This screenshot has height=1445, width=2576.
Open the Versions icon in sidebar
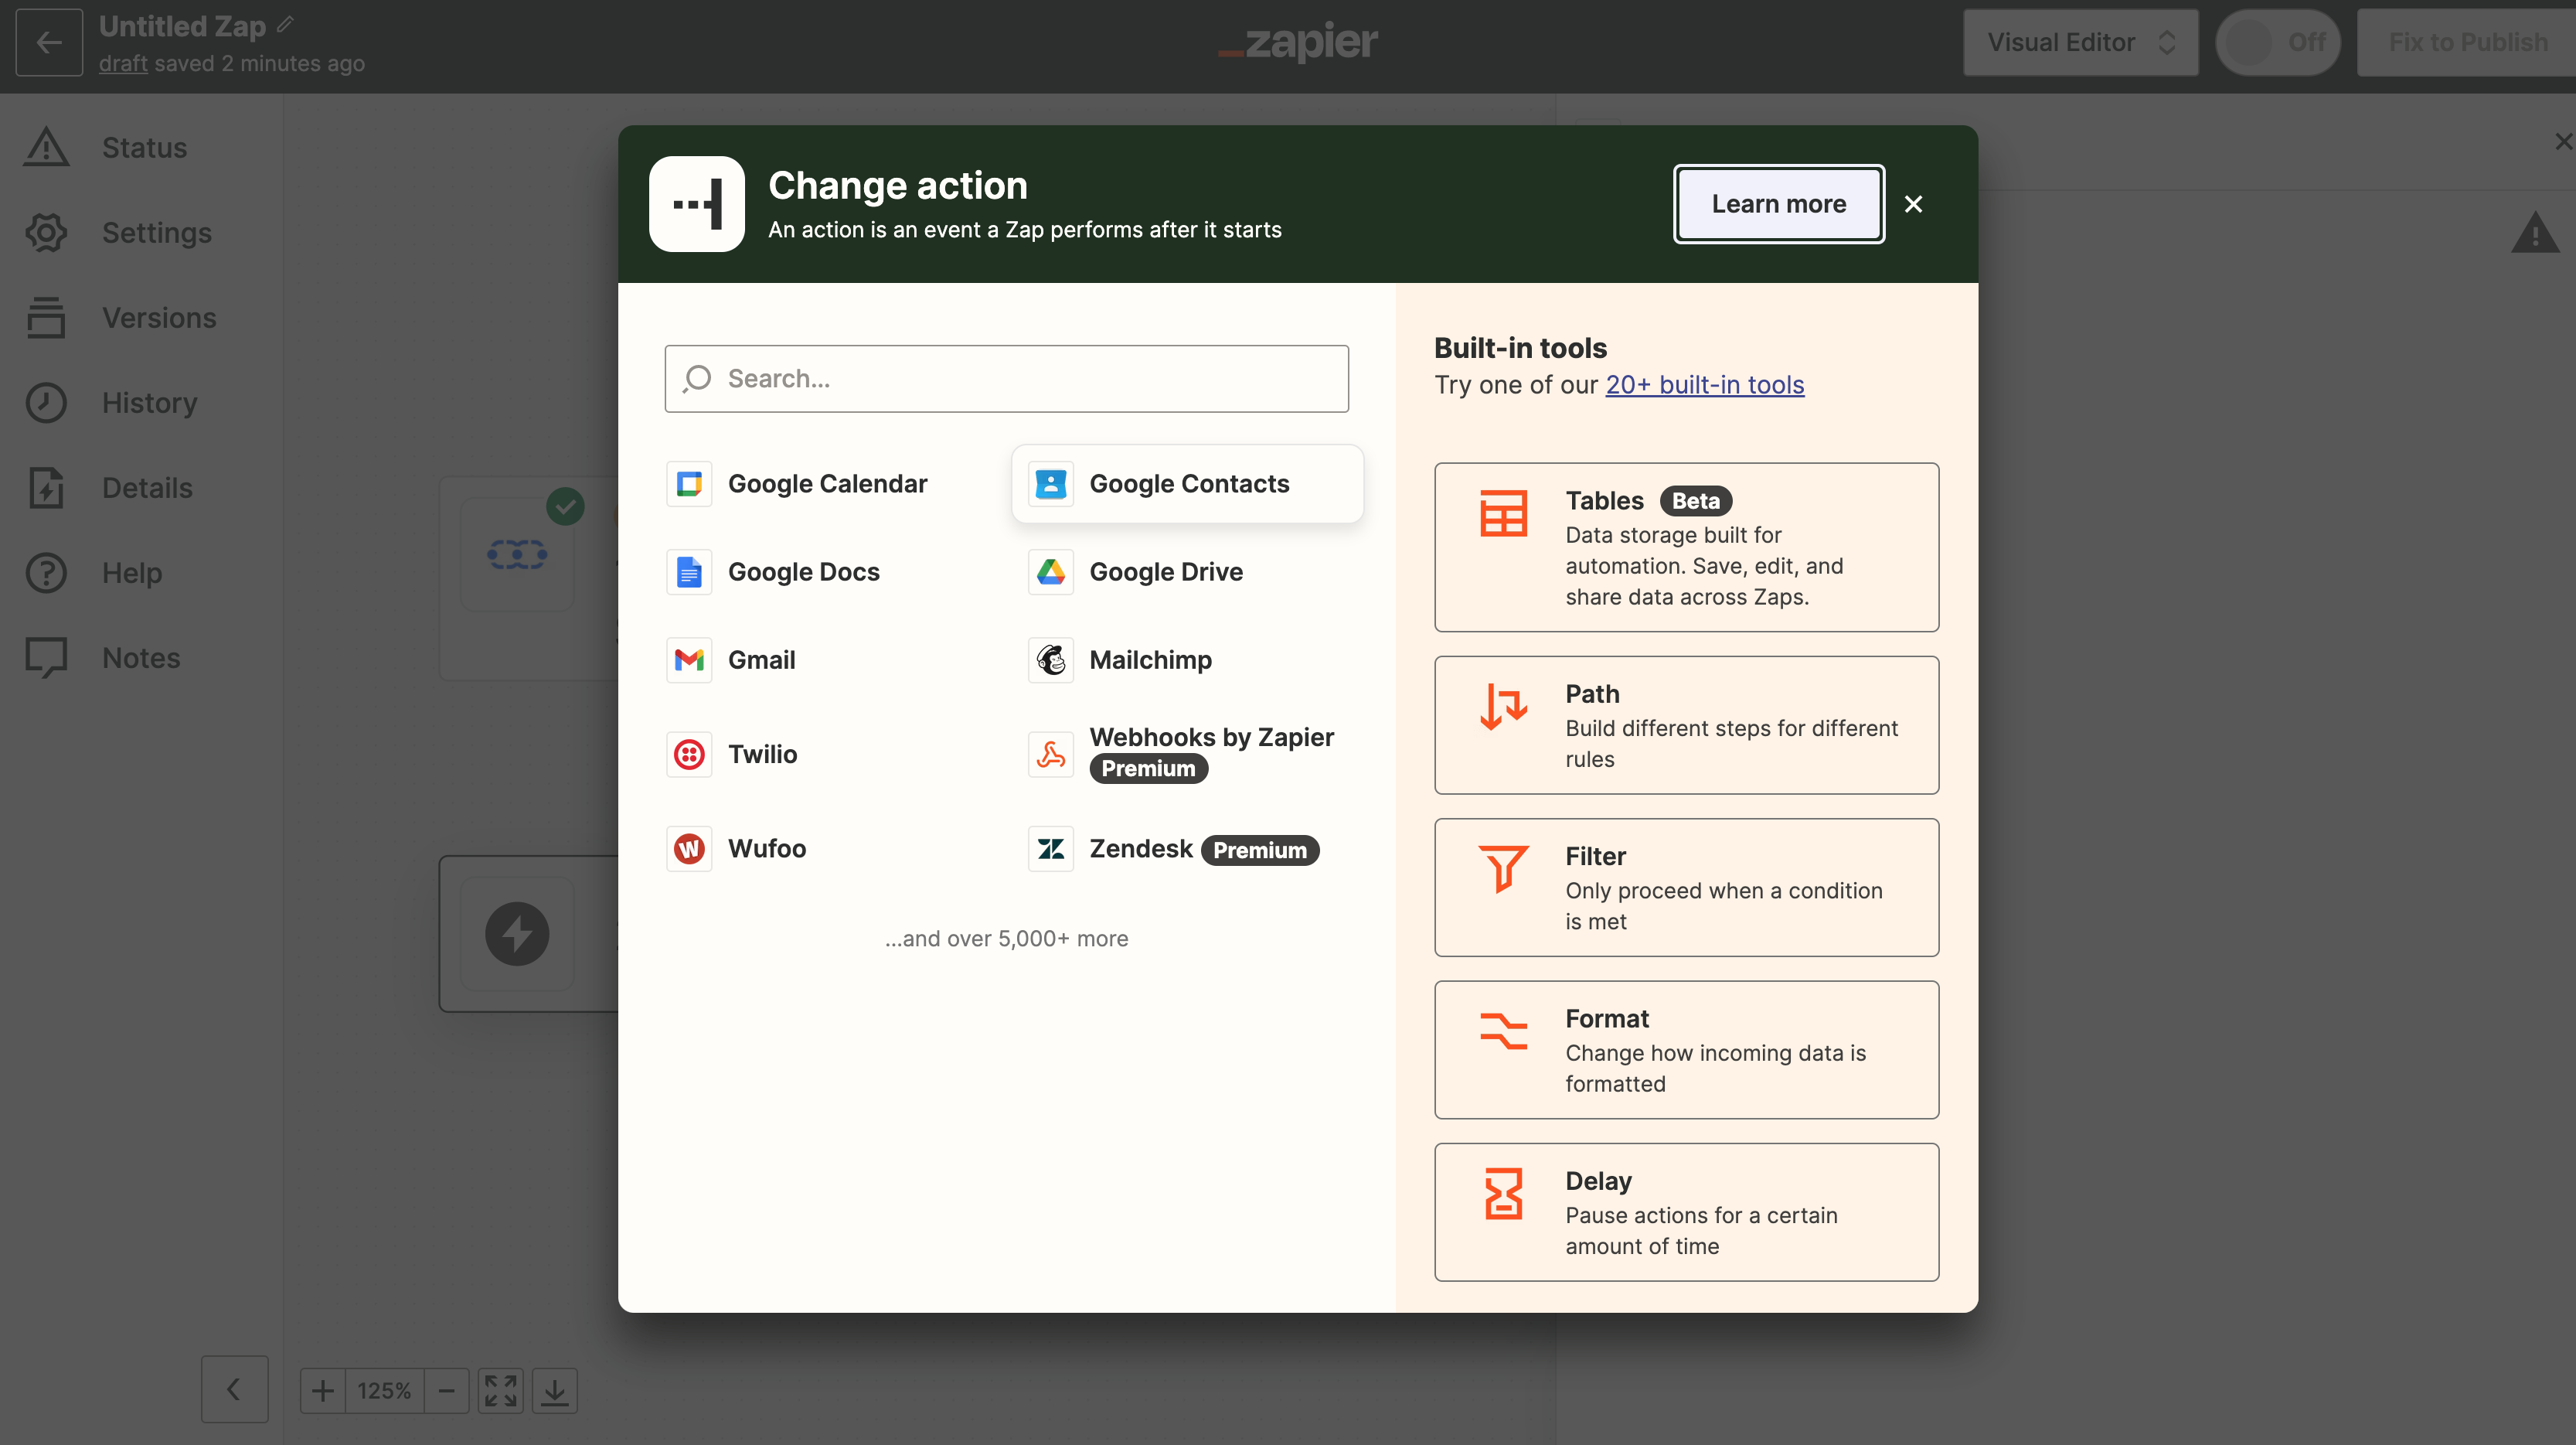click(46, 317)
